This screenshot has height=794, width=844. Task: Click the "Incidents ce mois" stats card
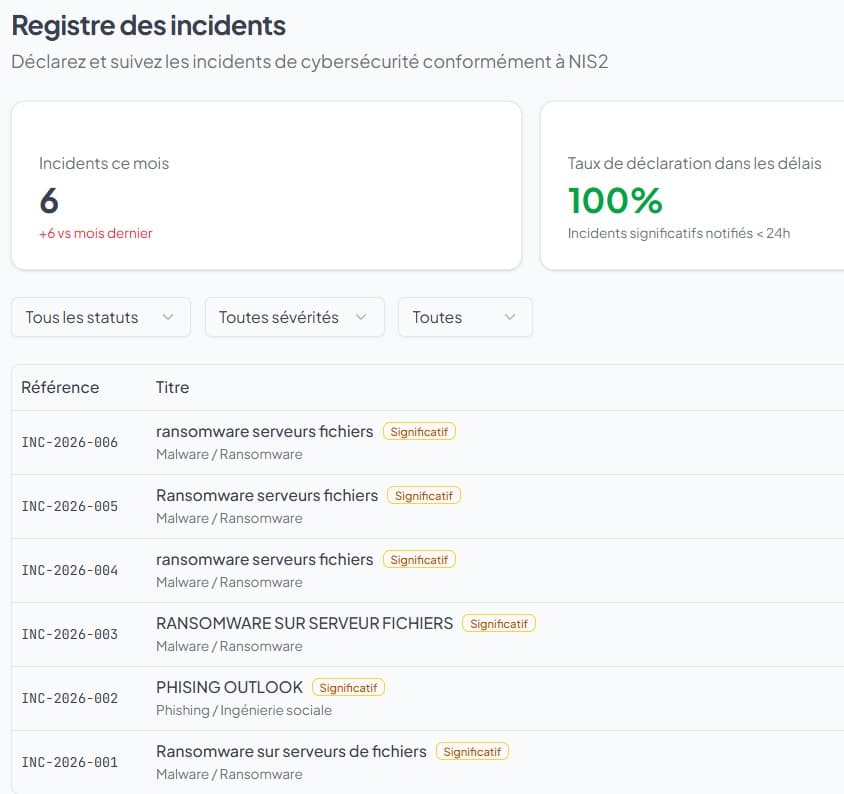click(265, 185)
